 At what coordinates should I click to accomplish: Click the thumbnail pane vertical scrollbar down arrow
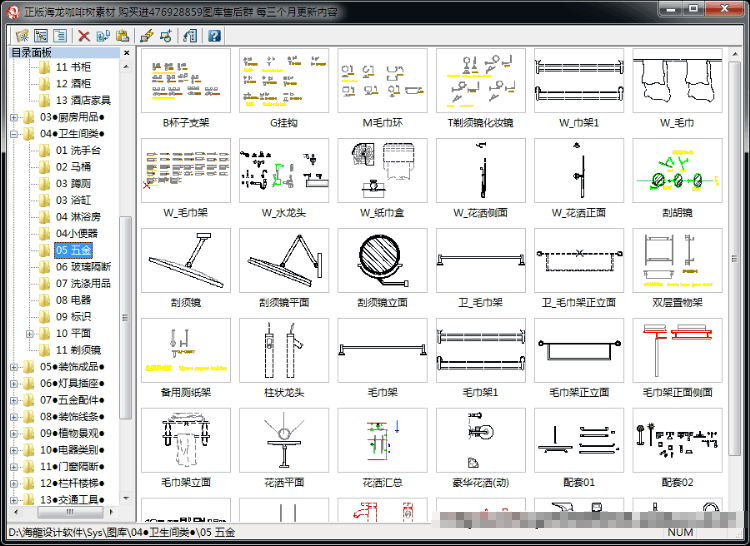point(735,516)
